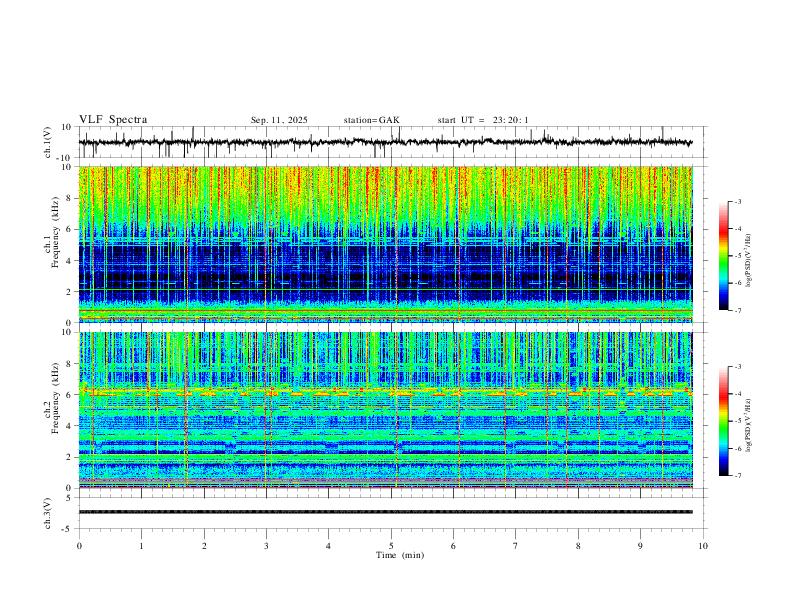
Task: Click time-axis tick label "1"
Action: point(141,546)
